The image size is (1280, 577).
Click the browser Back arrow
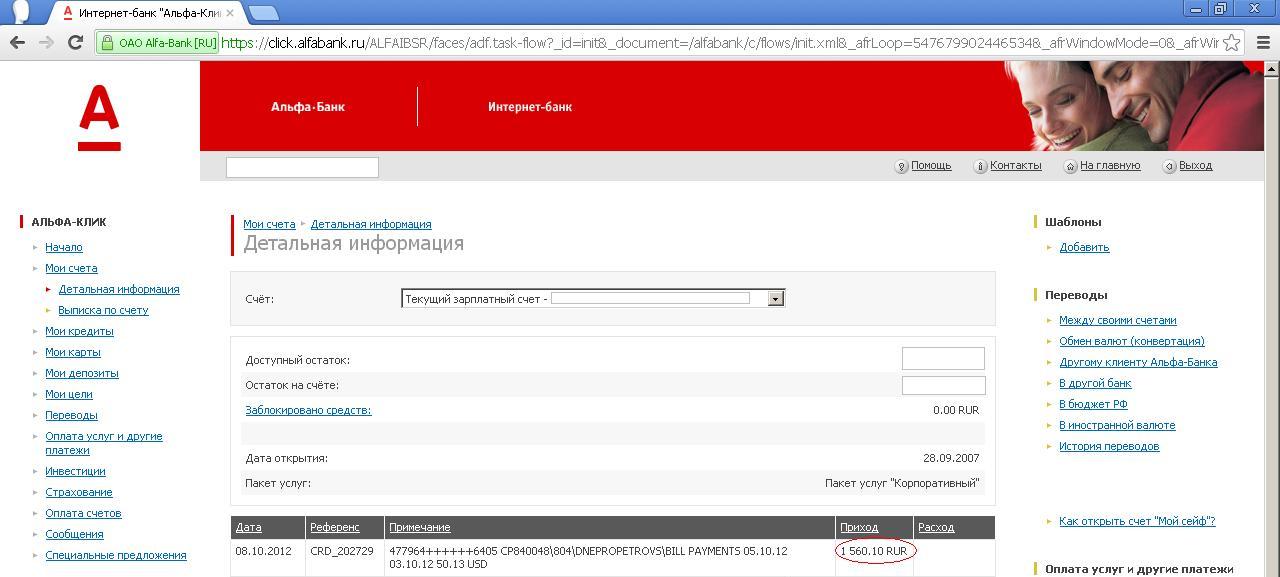17,42
